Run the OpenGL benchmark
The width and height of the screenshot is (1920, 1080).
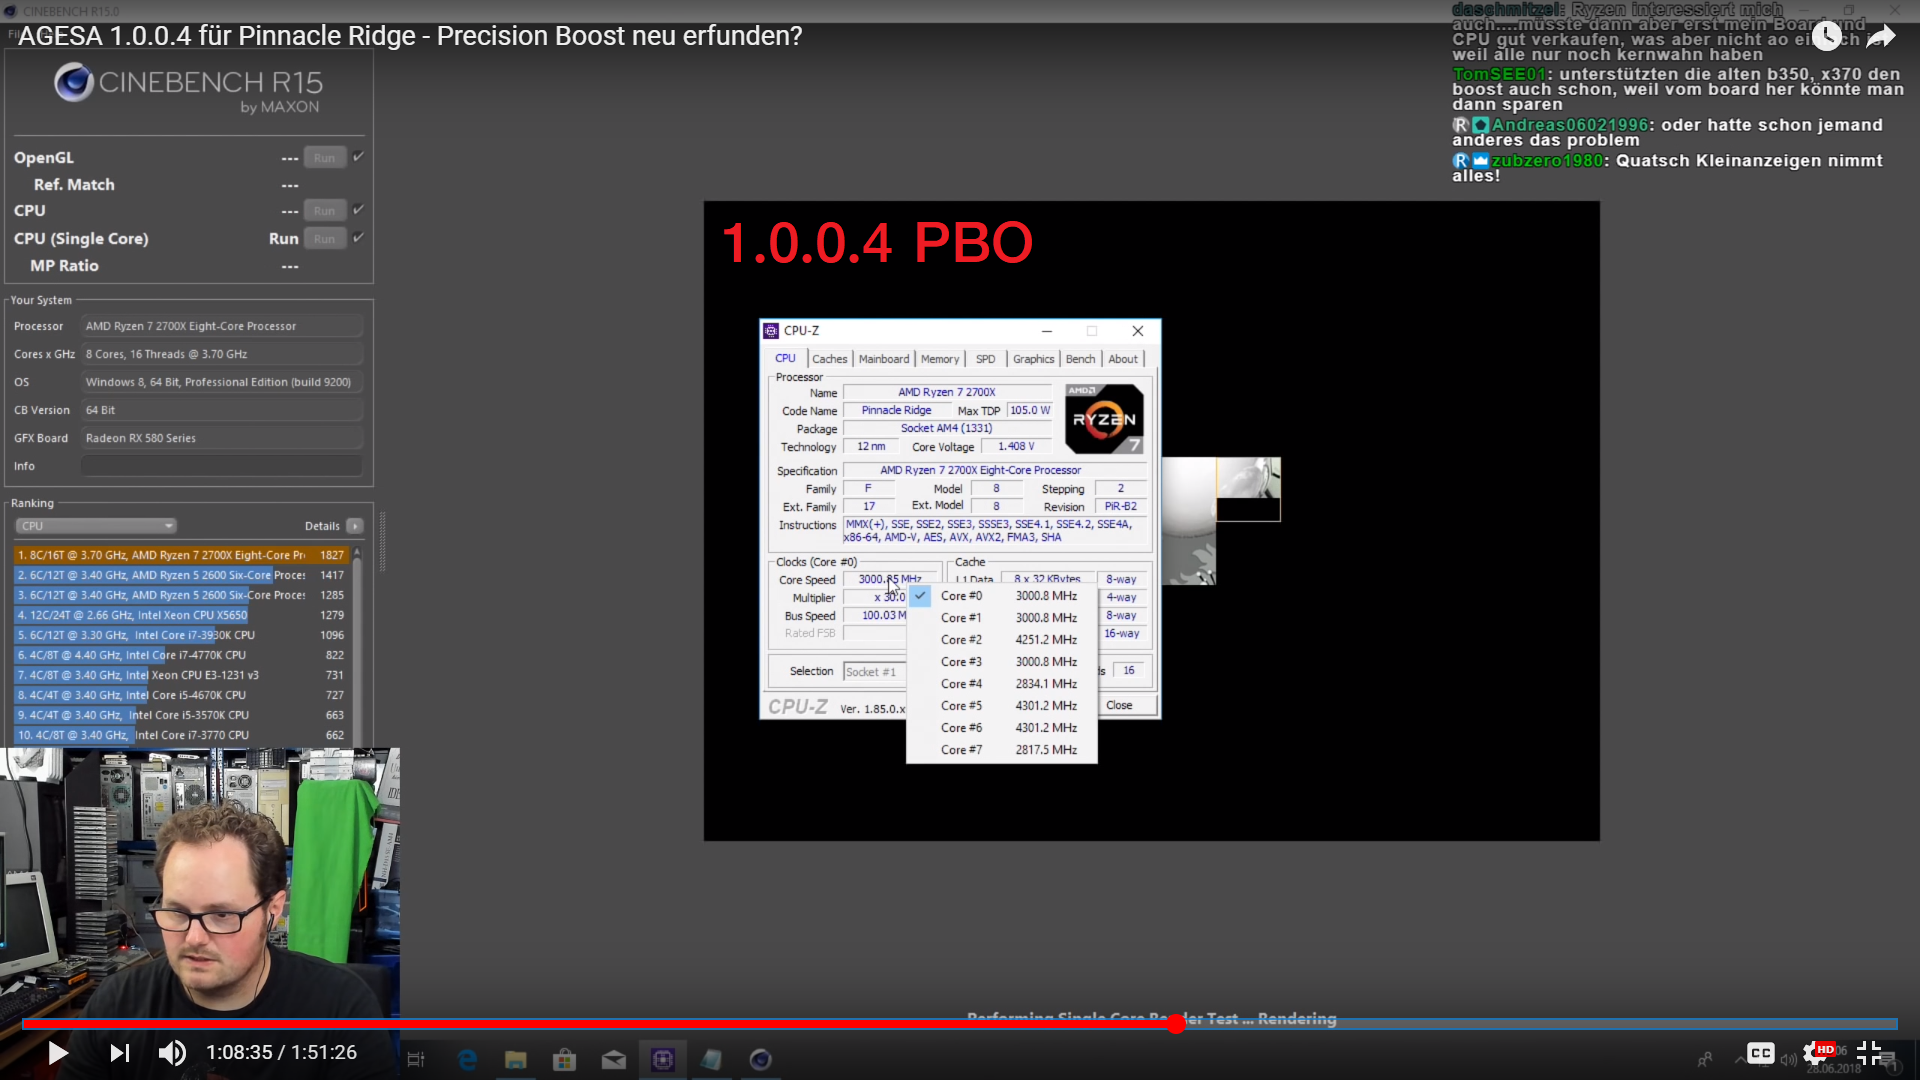(324, 158)
